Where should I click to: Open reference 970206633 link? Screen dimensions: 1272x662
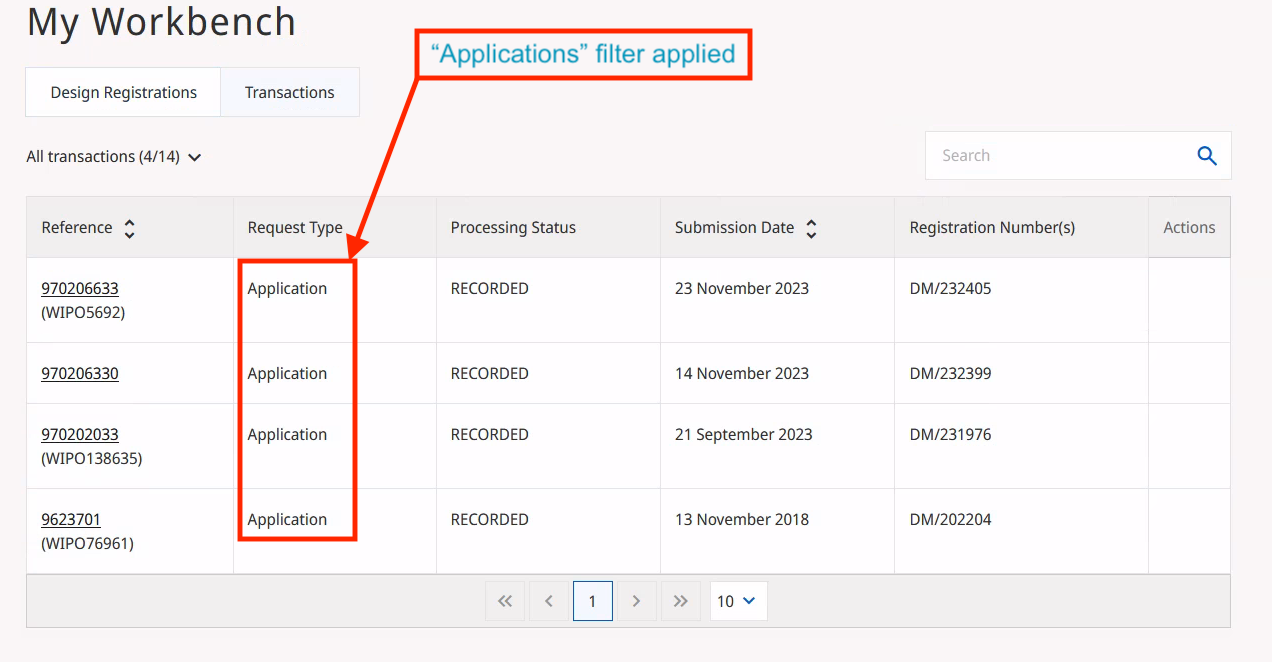click(80, 289)
